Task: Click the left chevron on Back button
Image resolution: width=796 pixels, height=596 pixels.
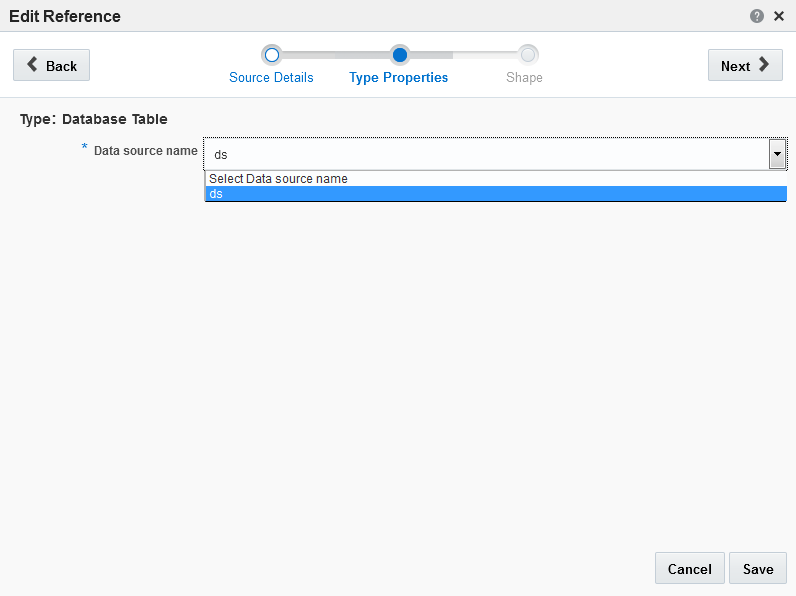Action: coord(32,64)
